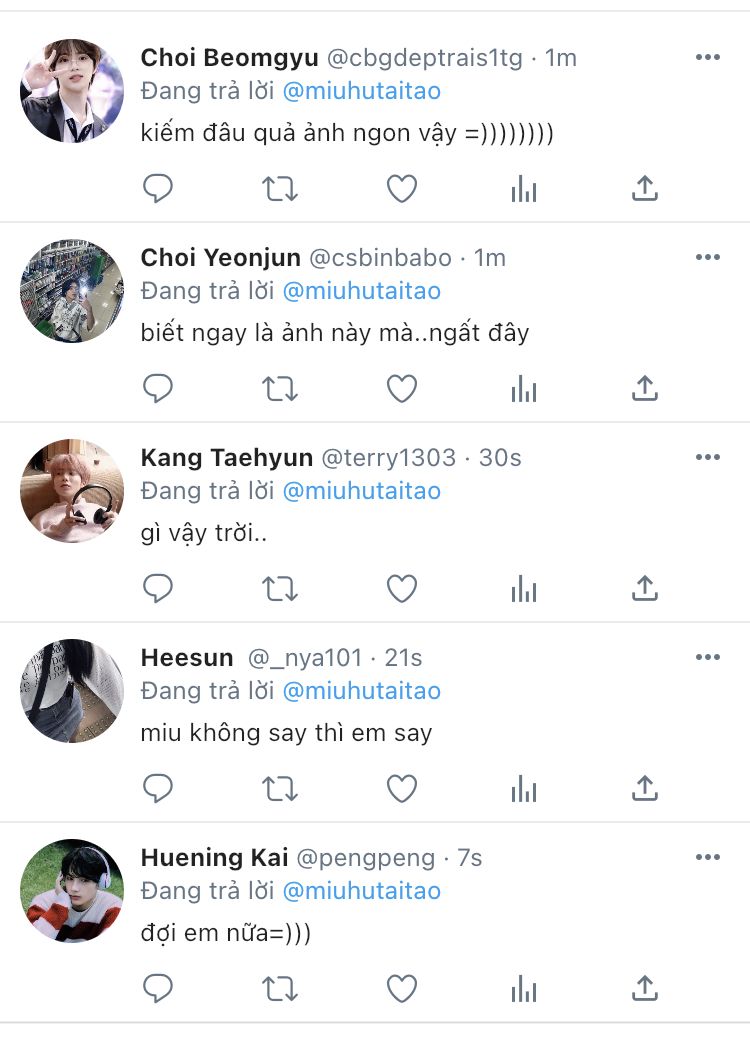
Task: Open more options menu on Heesun's tweet
Action: (708, 658)
